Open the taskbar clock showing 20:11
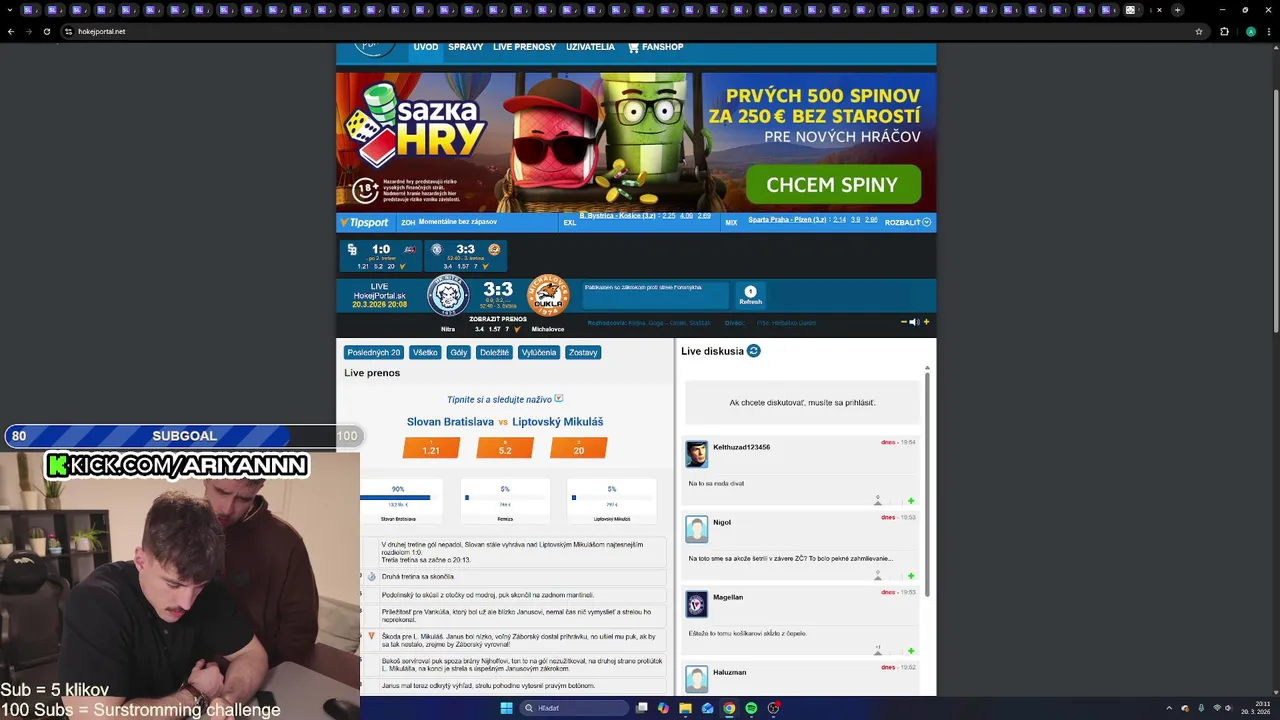1280x720 pixels. (x=1254, y=708)
